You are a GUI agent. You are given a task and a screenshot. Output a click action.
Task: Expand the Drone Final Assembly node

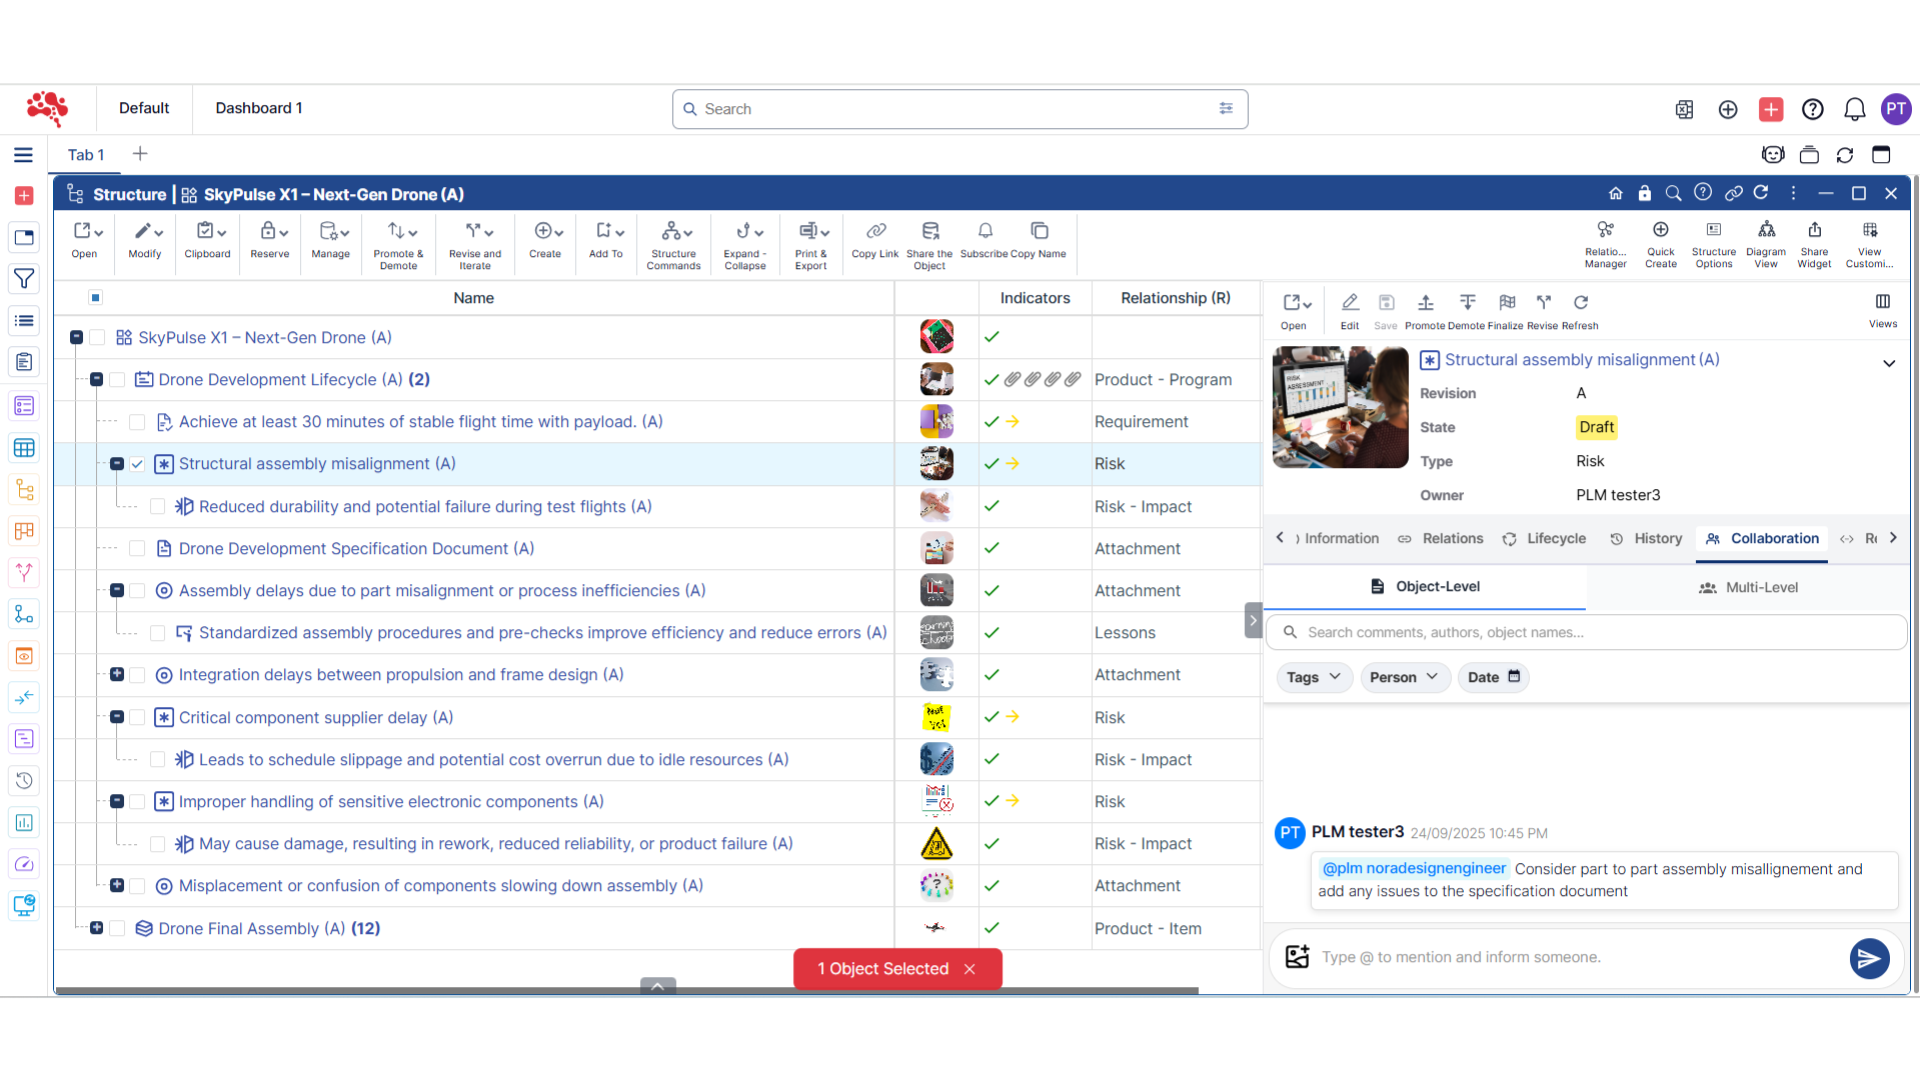point(96,928)
